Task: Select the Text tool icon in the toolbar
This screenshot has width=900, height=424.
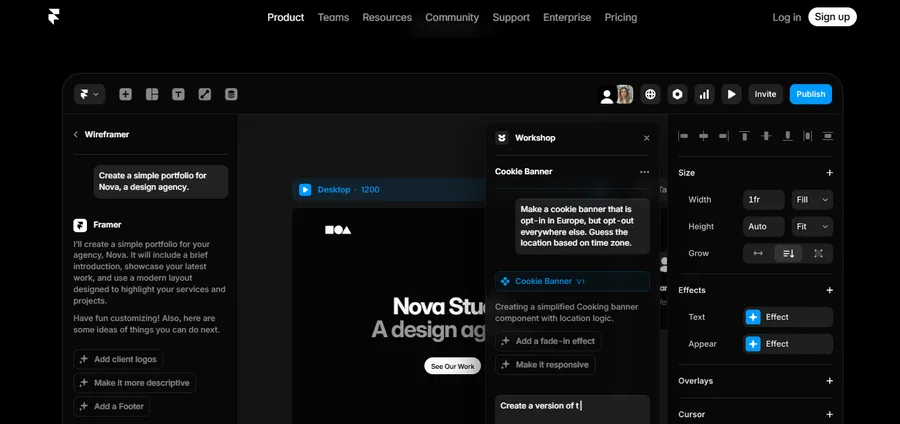Action: coord(179,95)
